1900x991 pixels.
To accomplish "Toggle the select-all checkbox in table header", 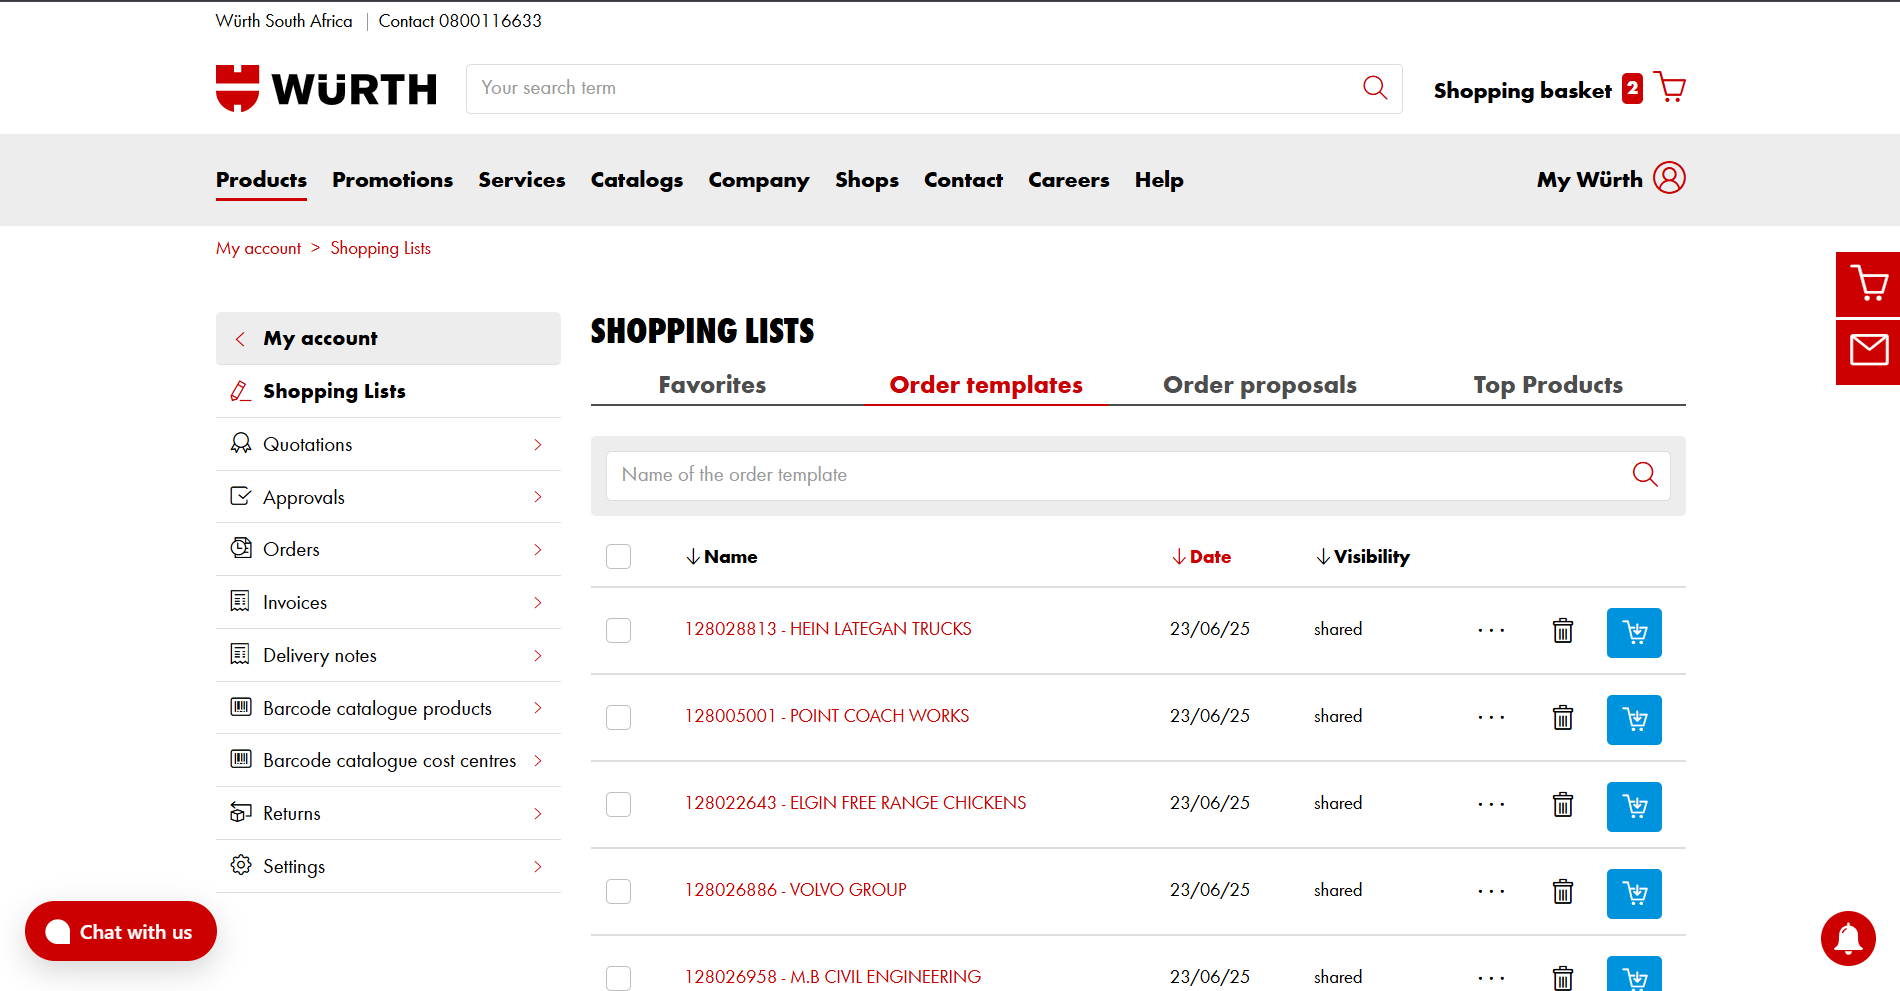I will (618, 556).
